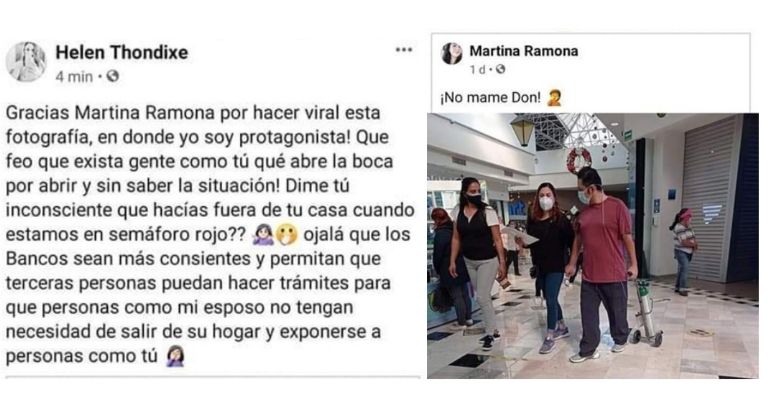Open the shopping mall photo in Martina's post
768x400 pixels.
point(593,245)
